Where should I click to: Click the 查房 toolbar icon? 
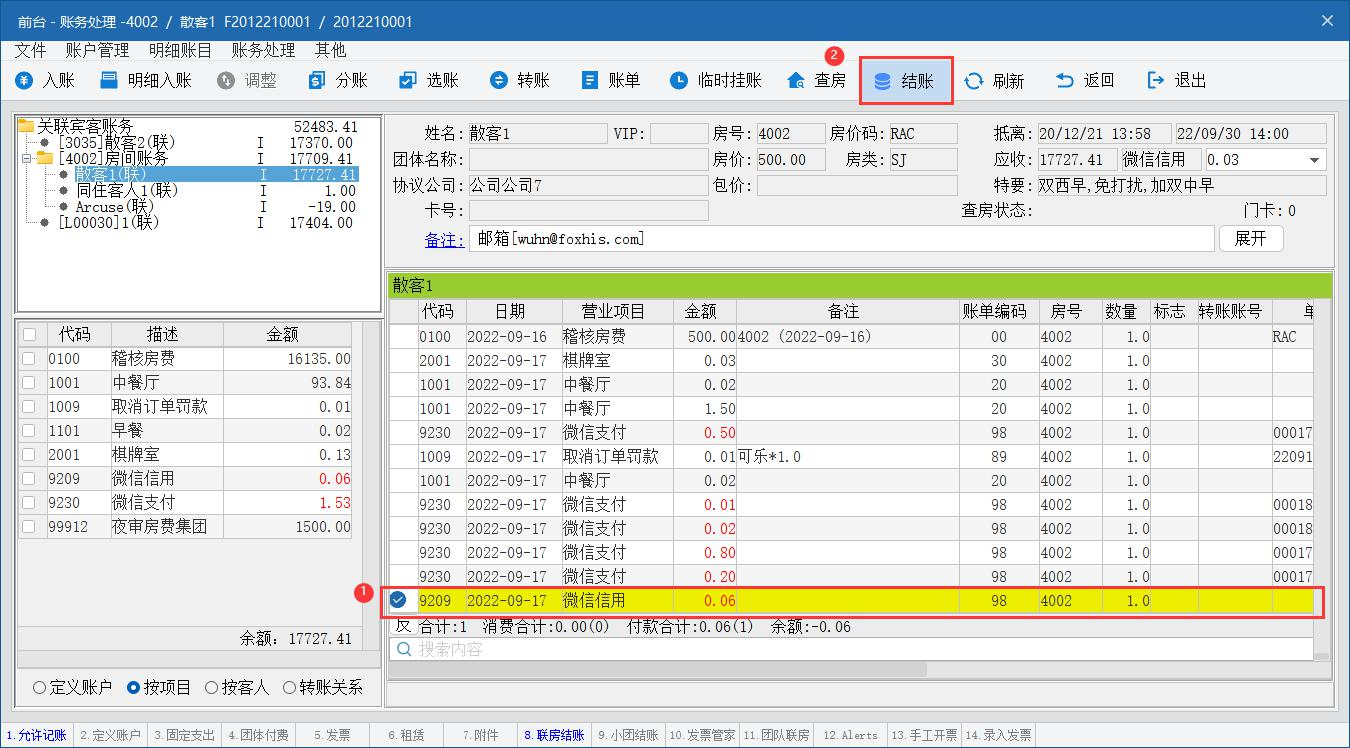click(796, 81)
